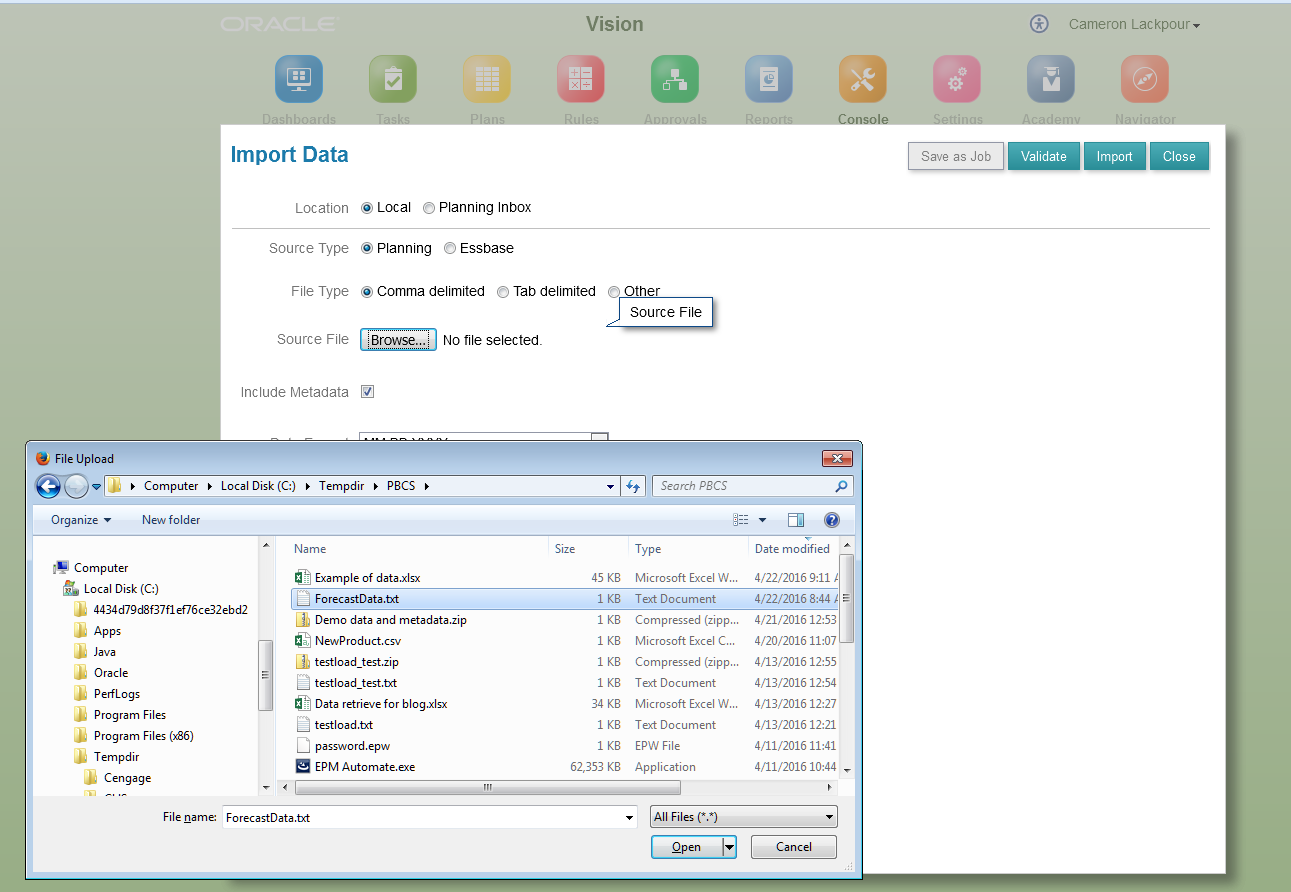The height and width of the screenshot is (892, 1291).
Task: Click the Help question mark icon
Action: pyautogui.click(x=831, y=520)
